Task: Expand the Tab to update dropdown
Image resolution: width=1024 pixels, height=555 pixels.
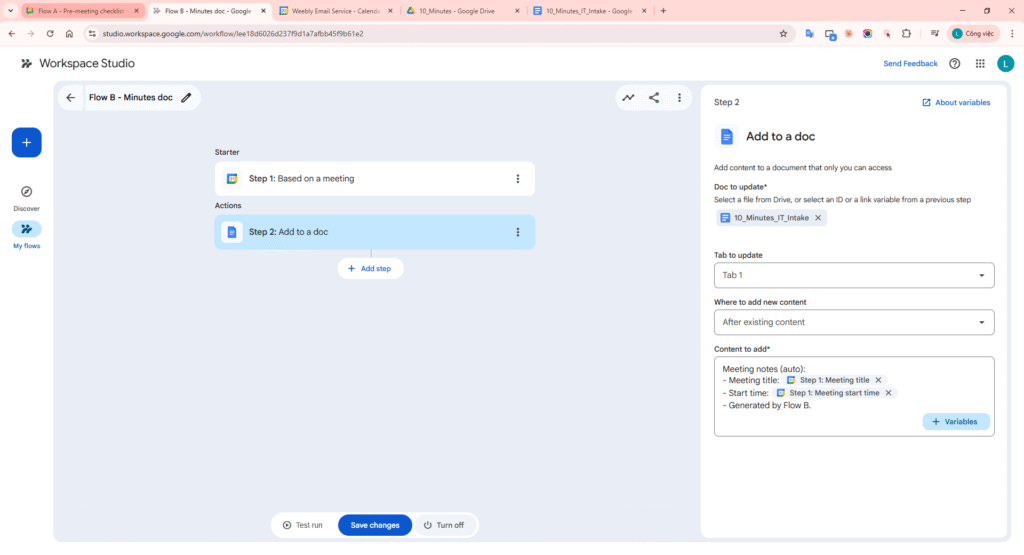Action: (854, 275)
